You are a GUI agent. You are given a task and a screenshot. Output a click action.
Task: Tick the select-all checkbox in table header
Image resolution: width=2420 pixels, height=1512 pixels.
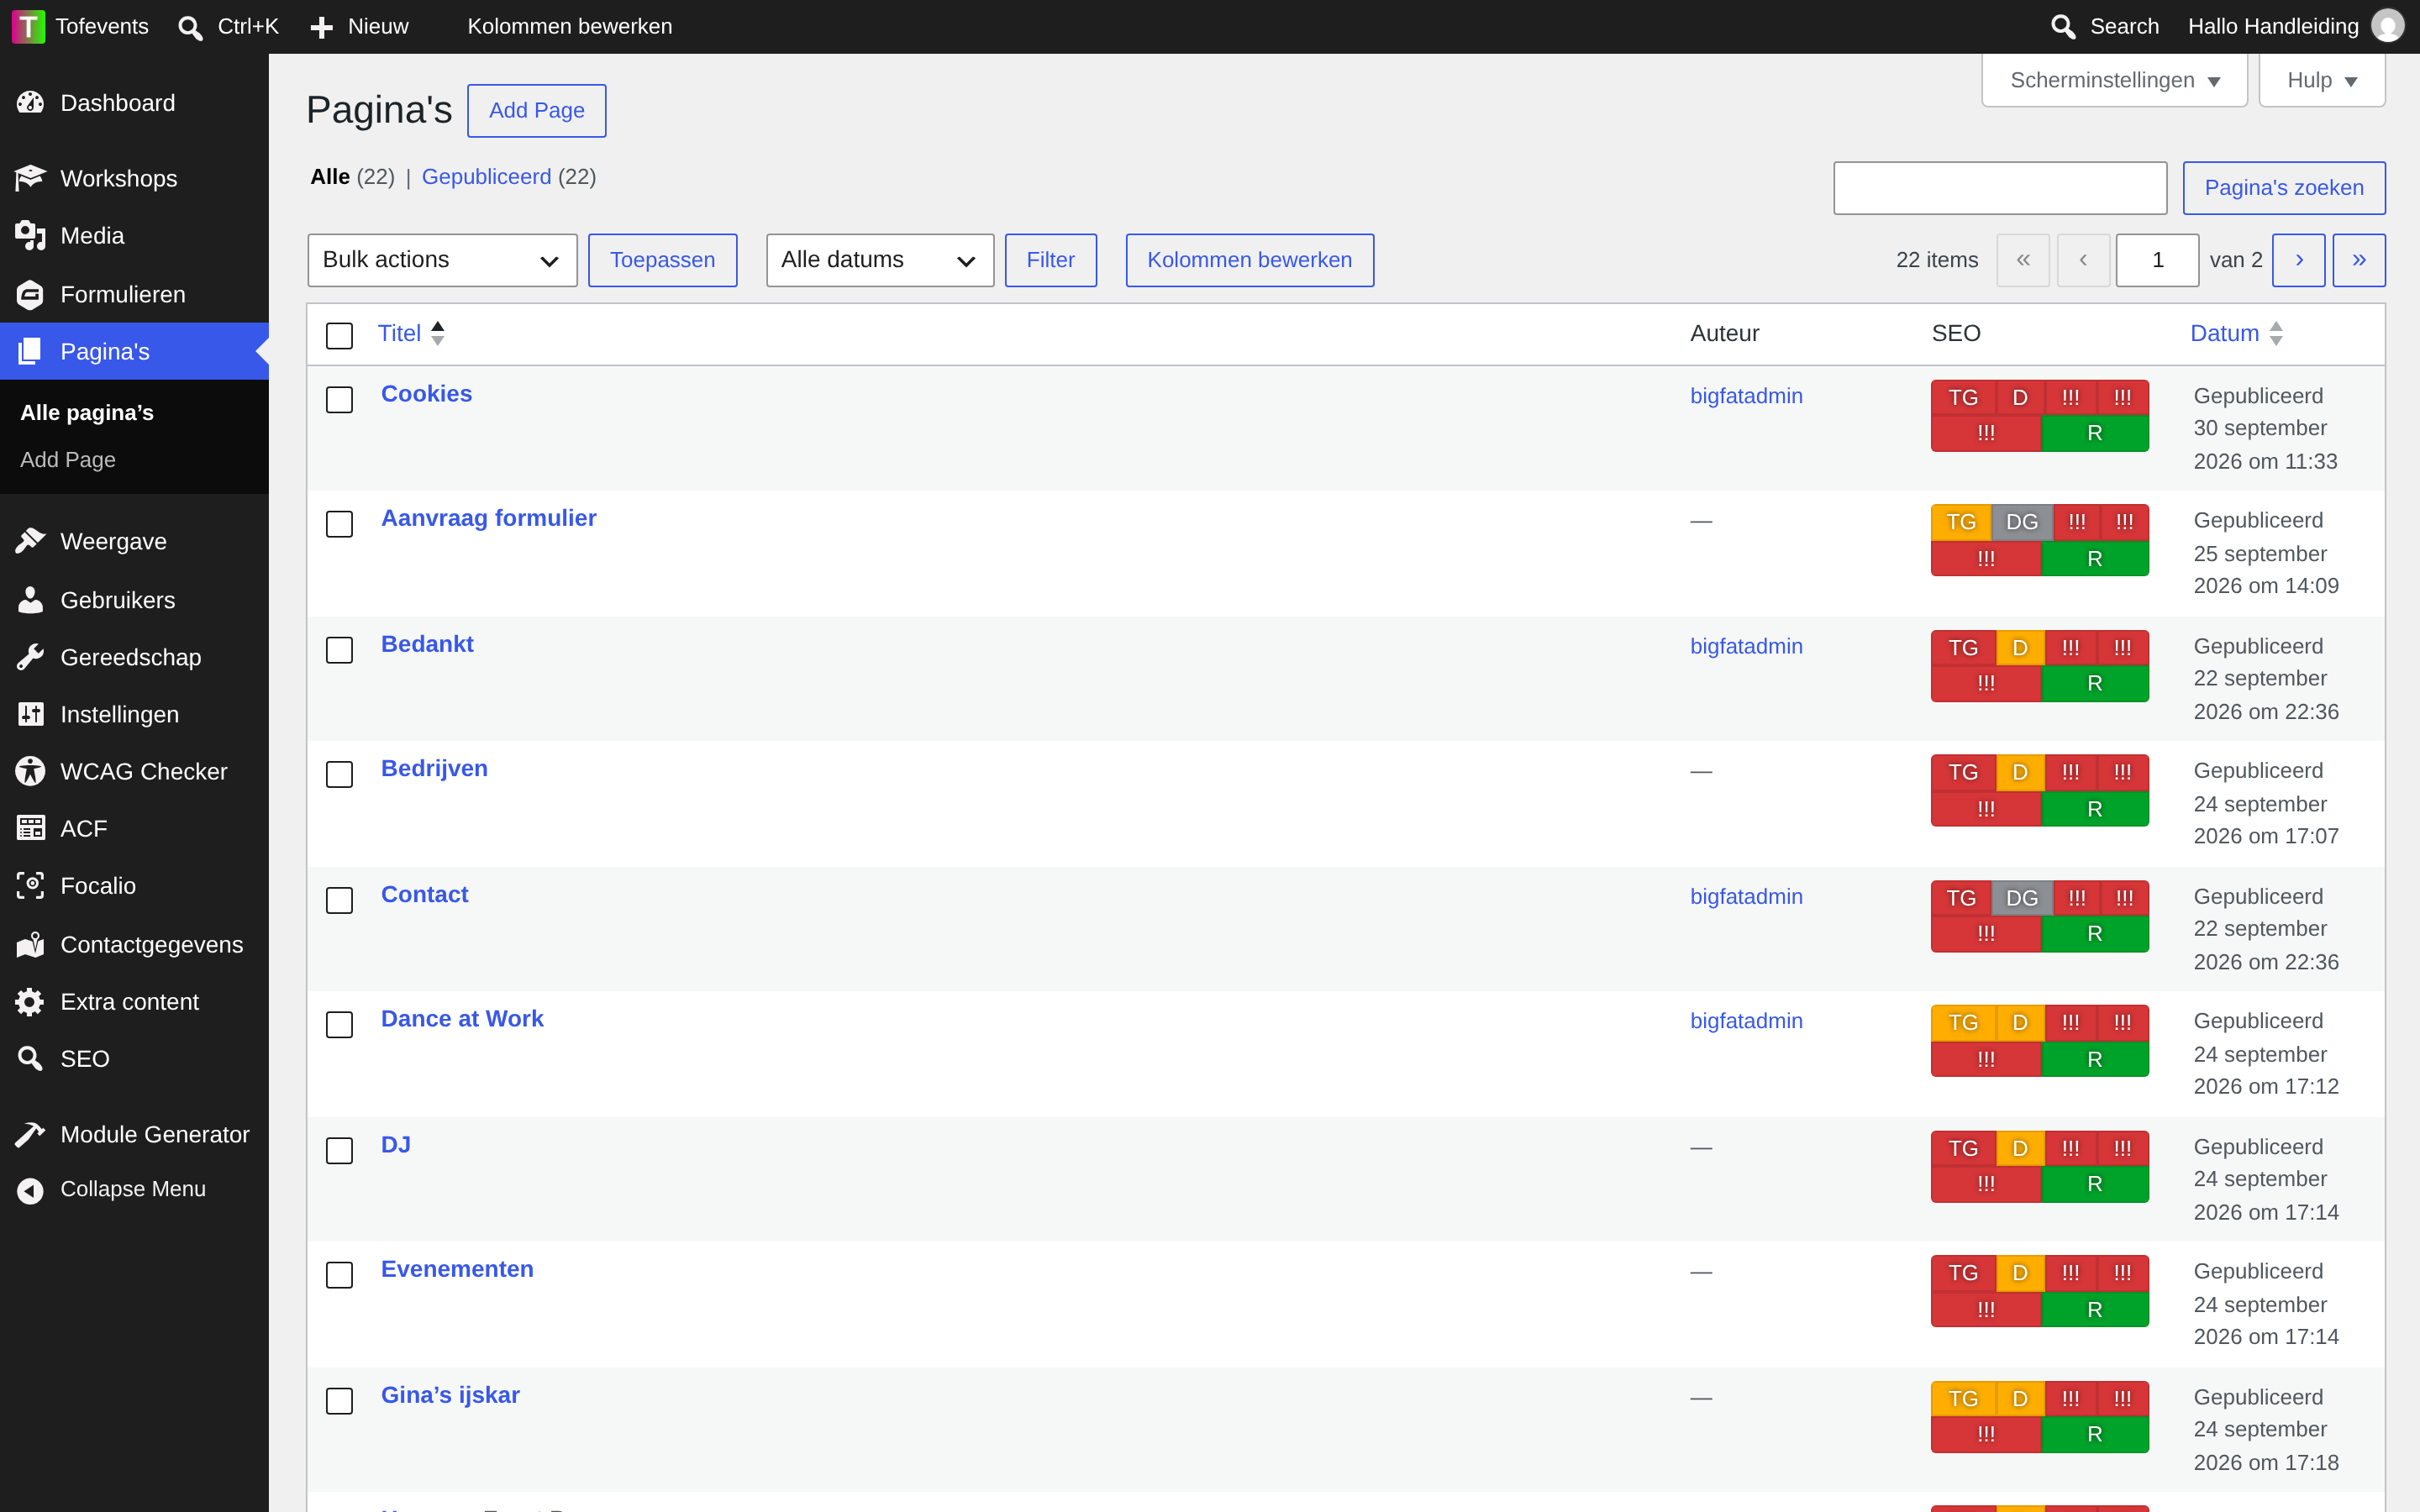pos(340,335)
